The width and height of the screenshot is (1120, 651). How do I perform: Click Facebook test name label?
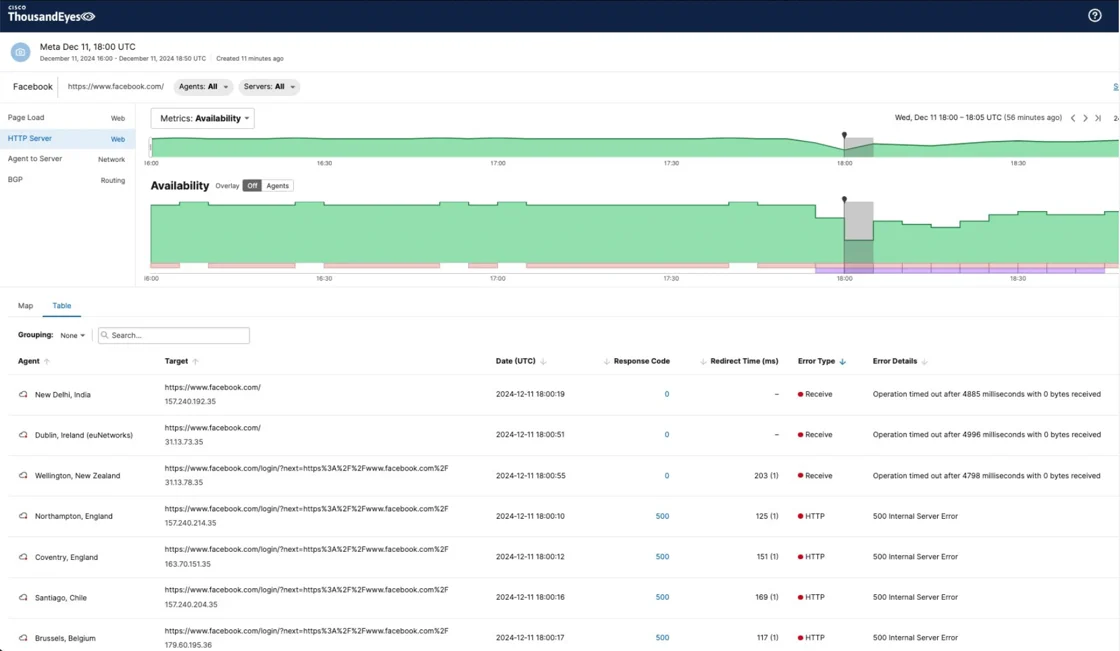(x=33, y=86)
